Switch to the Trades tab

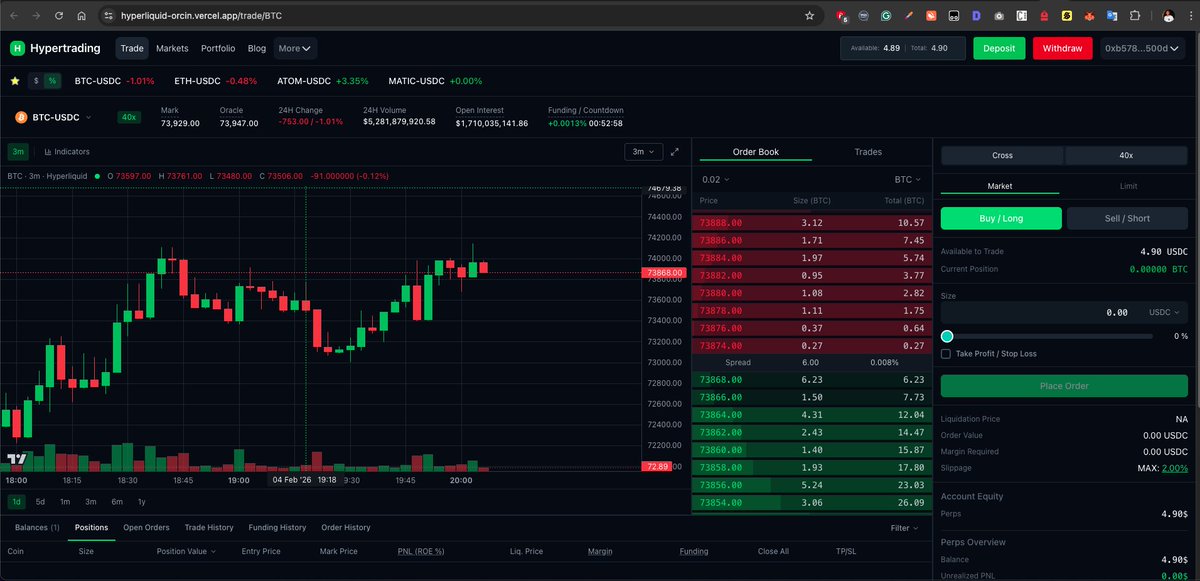pyautogui.click(x=868, y=152)
